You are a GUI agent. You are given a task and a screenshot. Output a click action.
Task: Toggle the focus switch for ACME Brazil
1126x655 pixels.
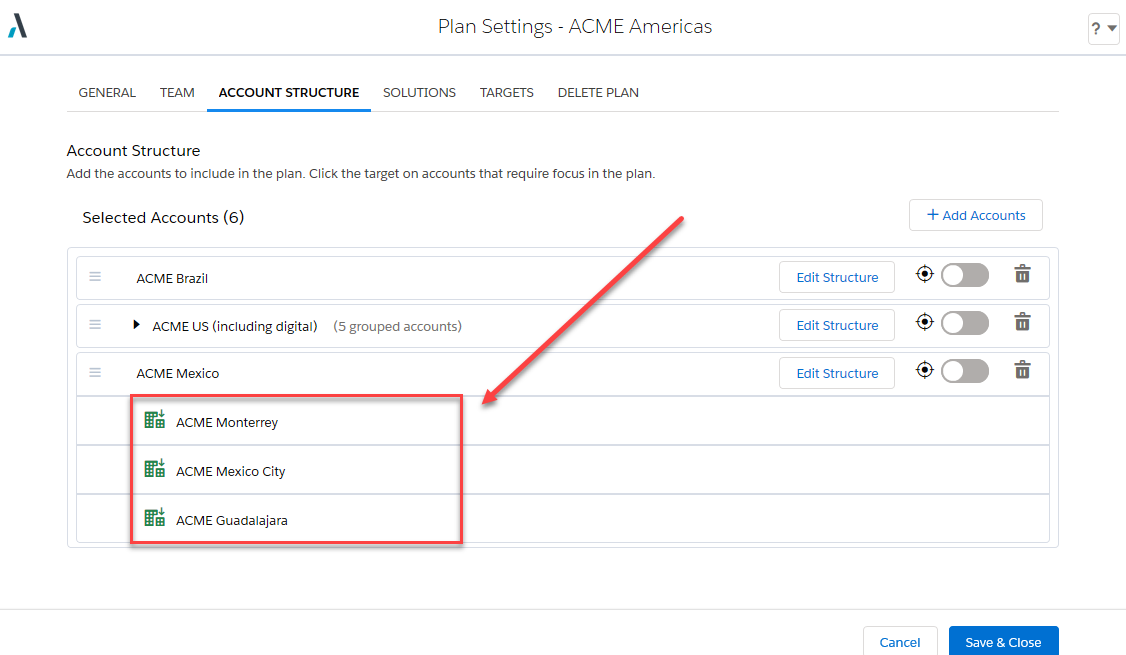tap(964, 275)
